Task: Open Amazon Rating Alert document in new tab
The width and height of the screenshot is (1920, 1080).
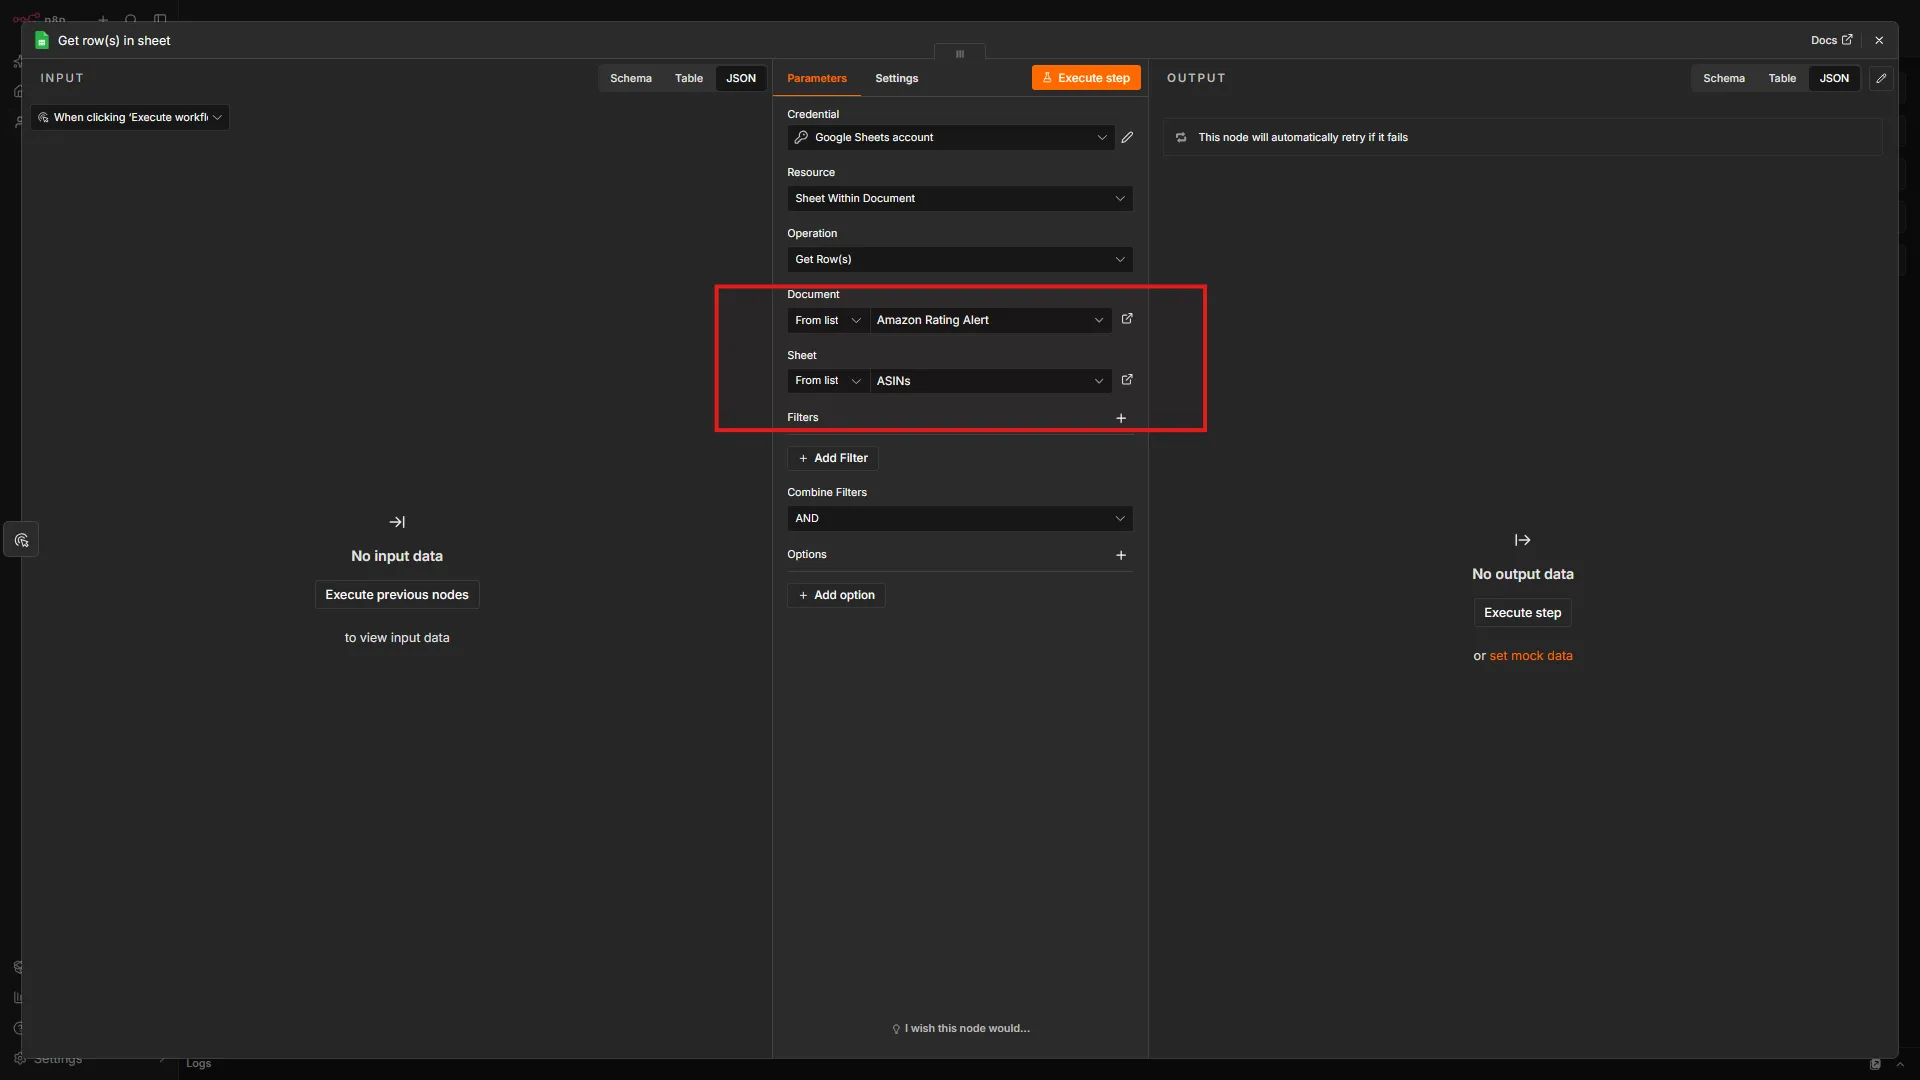Action: [1127, 319]
